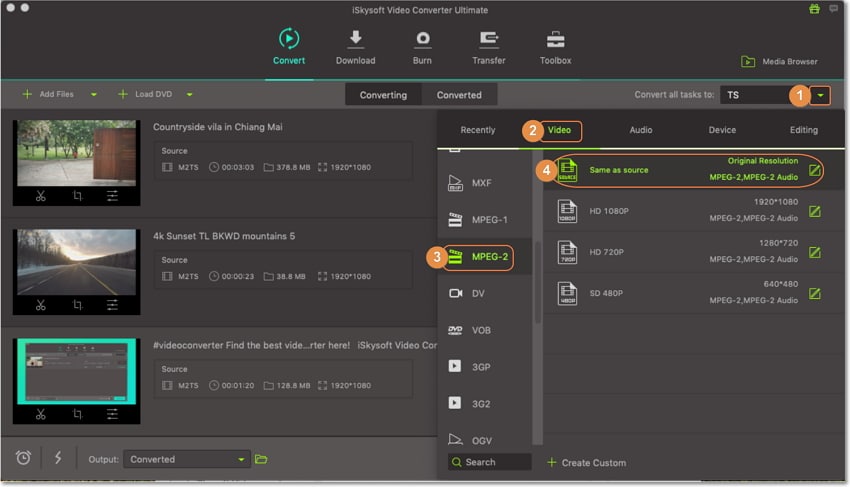Edit the SD 480P preset settings
Screen dimensions: 850x487
coord(814,293)
